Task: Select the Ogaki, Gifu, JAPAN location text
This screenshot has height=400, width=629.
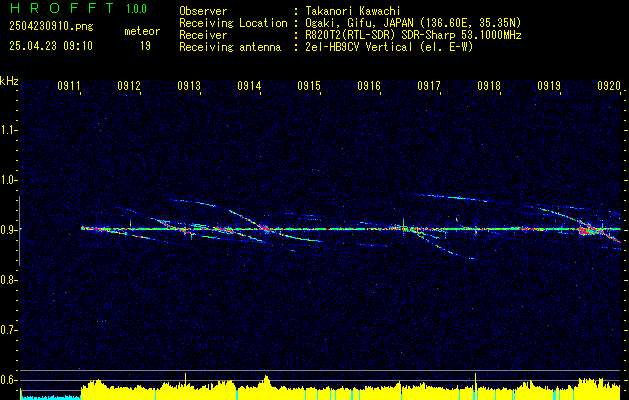Action: point(413,23)
